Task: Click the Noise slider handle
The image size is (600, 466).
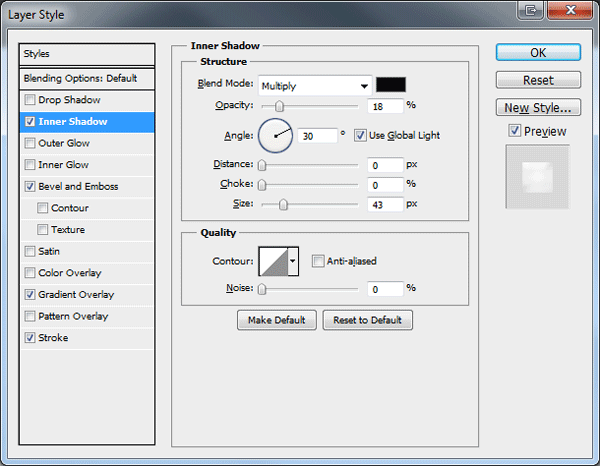Action: click(x=262, y=289)
